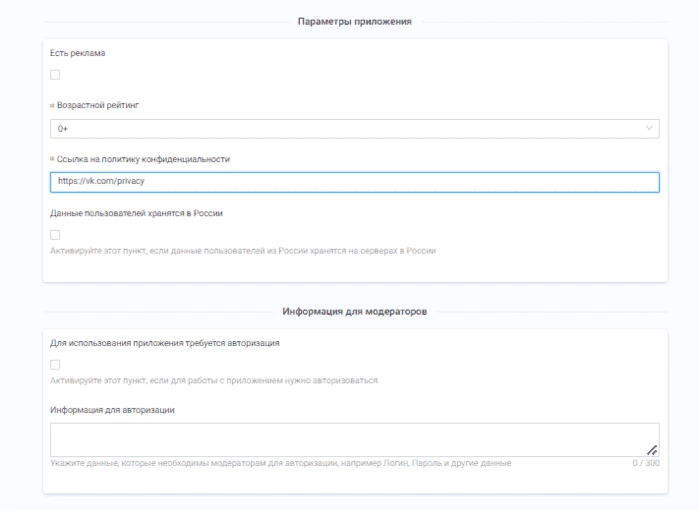This screenshot has width=699, height=520.
Task: Enable the 'Есть реклама' checkbox
Action: click(55, 75)
